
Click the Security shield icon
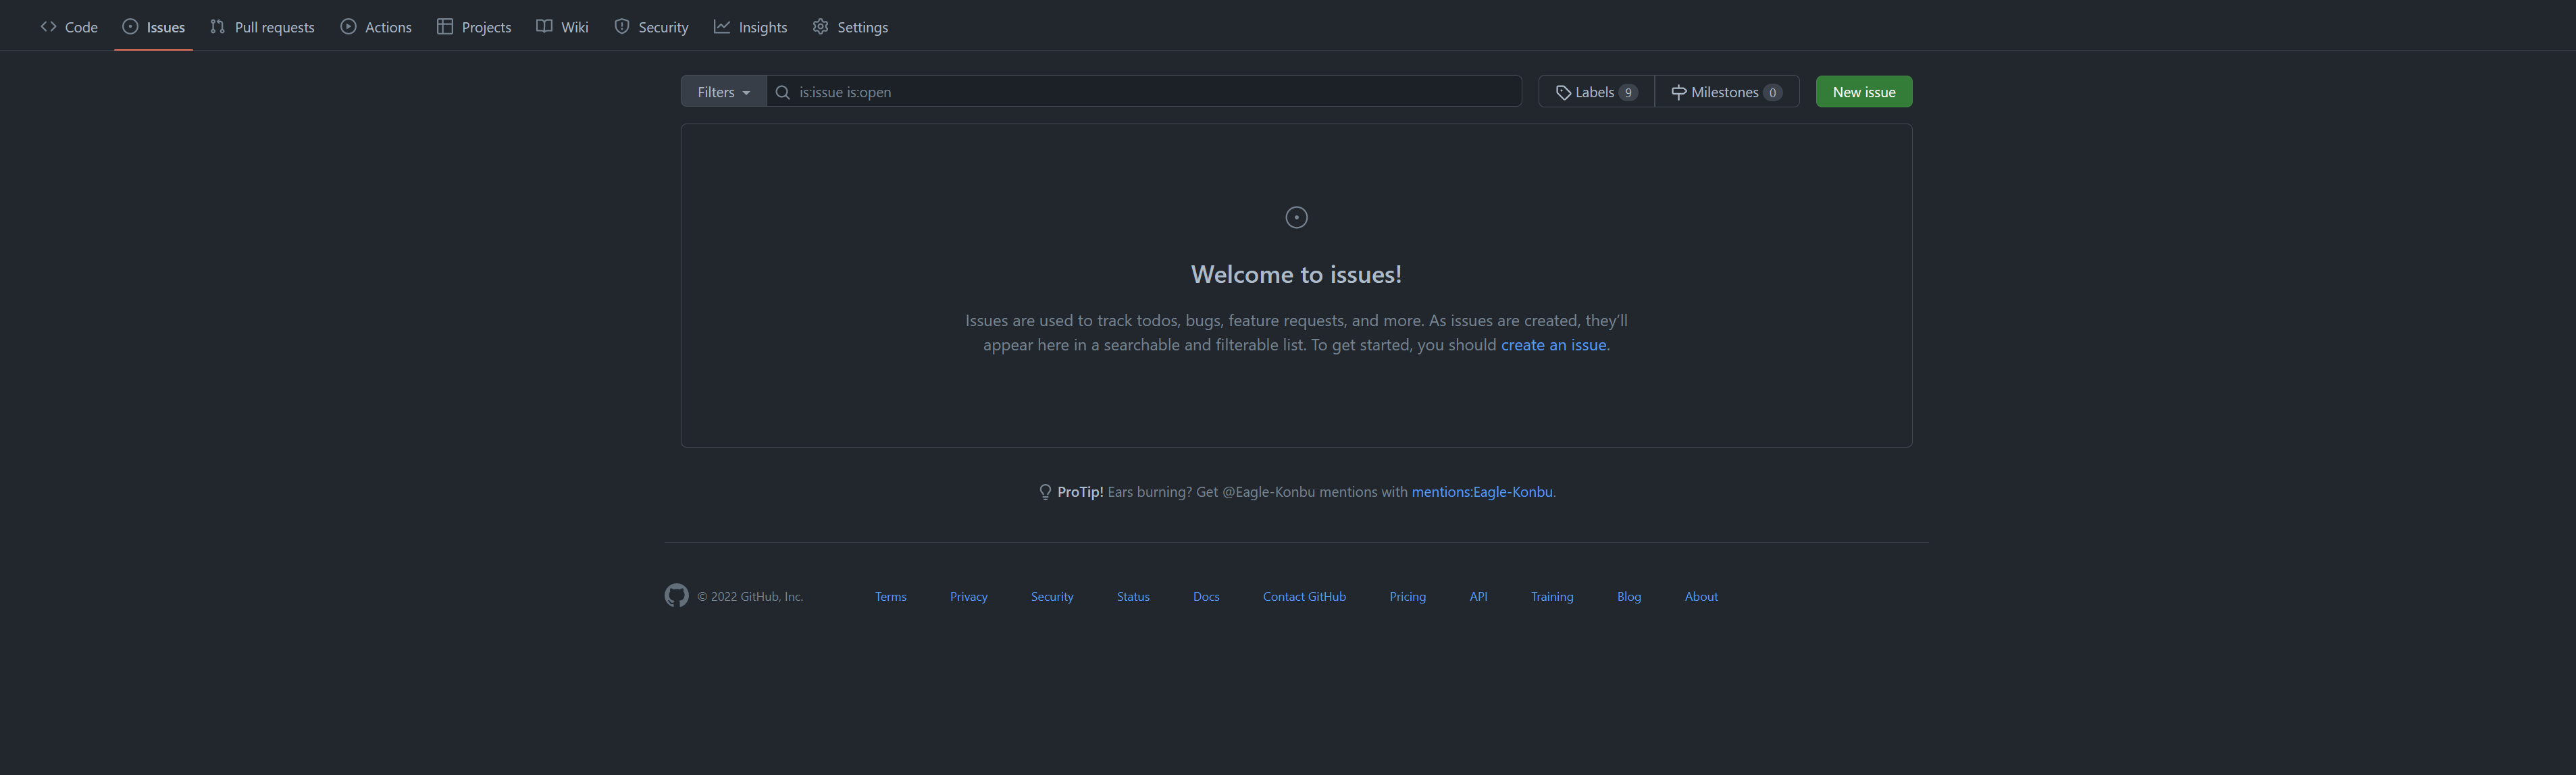[622, 27]
